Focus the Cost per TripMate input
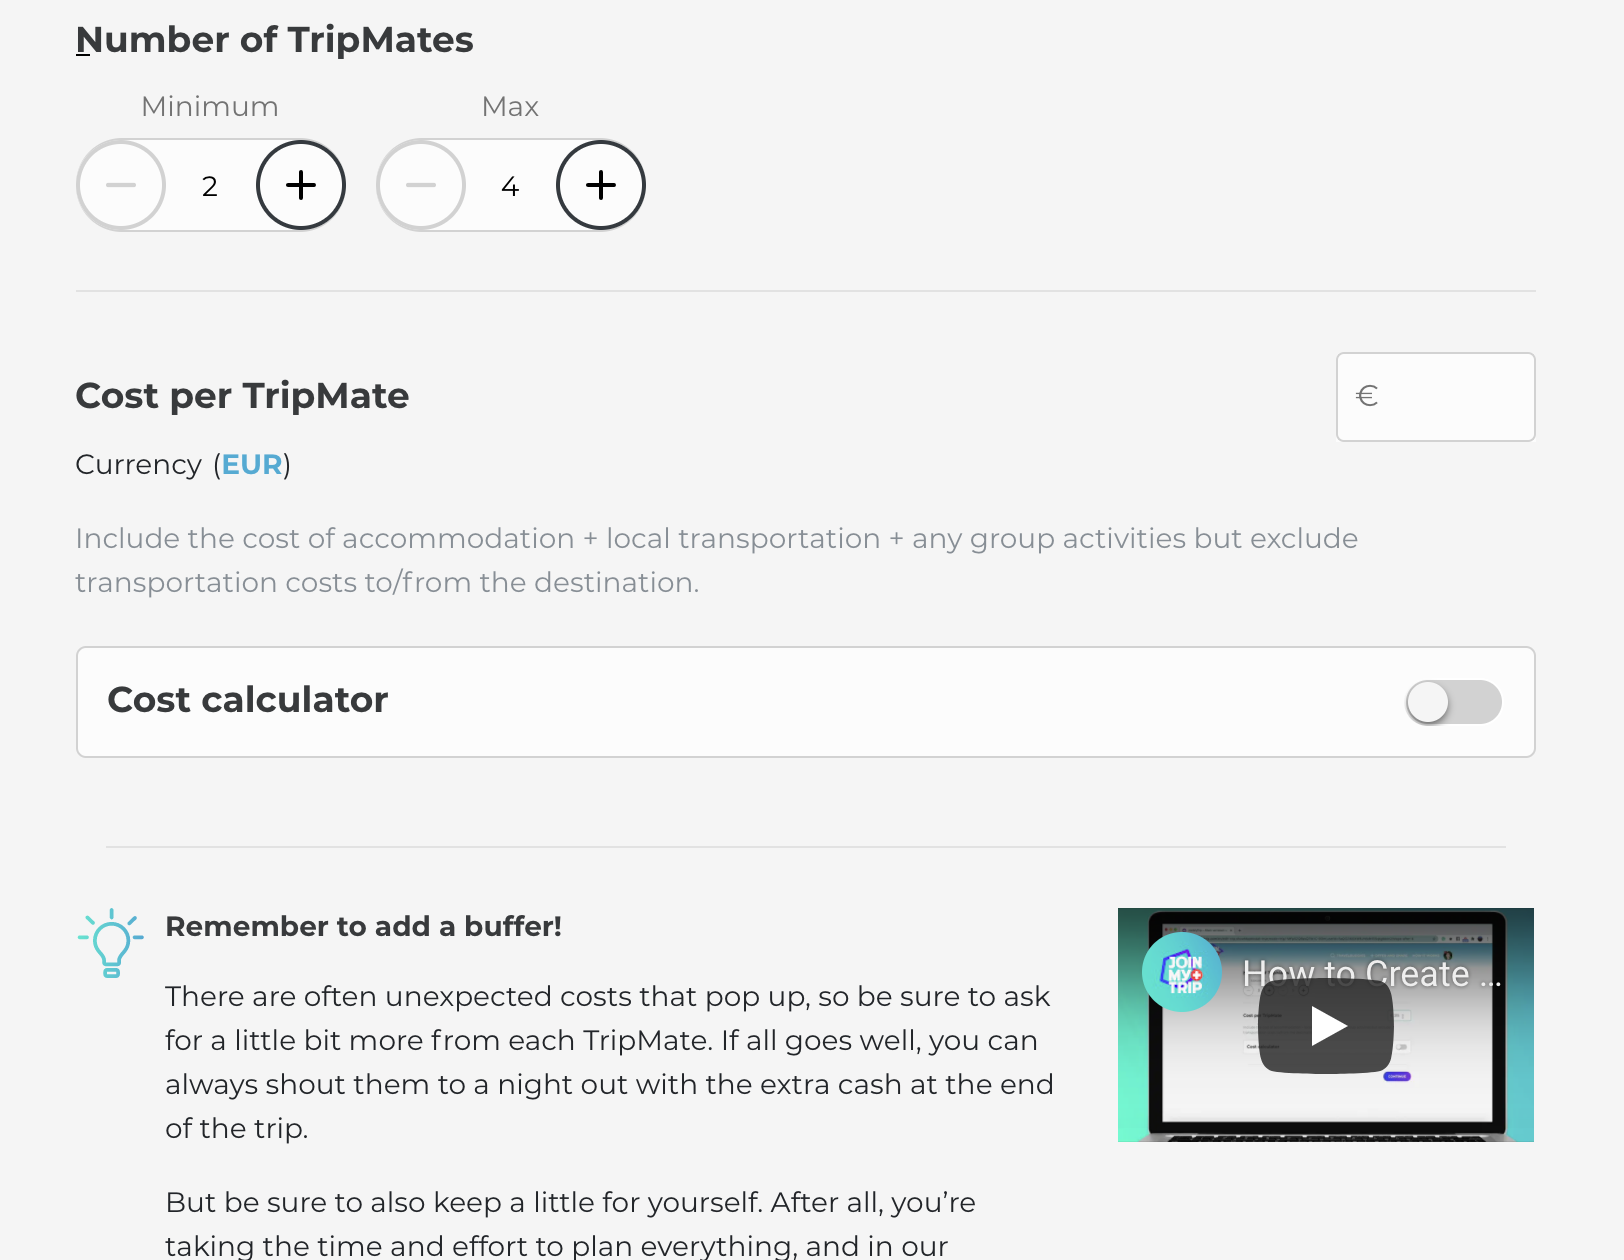 click(x=1454, y=397)
